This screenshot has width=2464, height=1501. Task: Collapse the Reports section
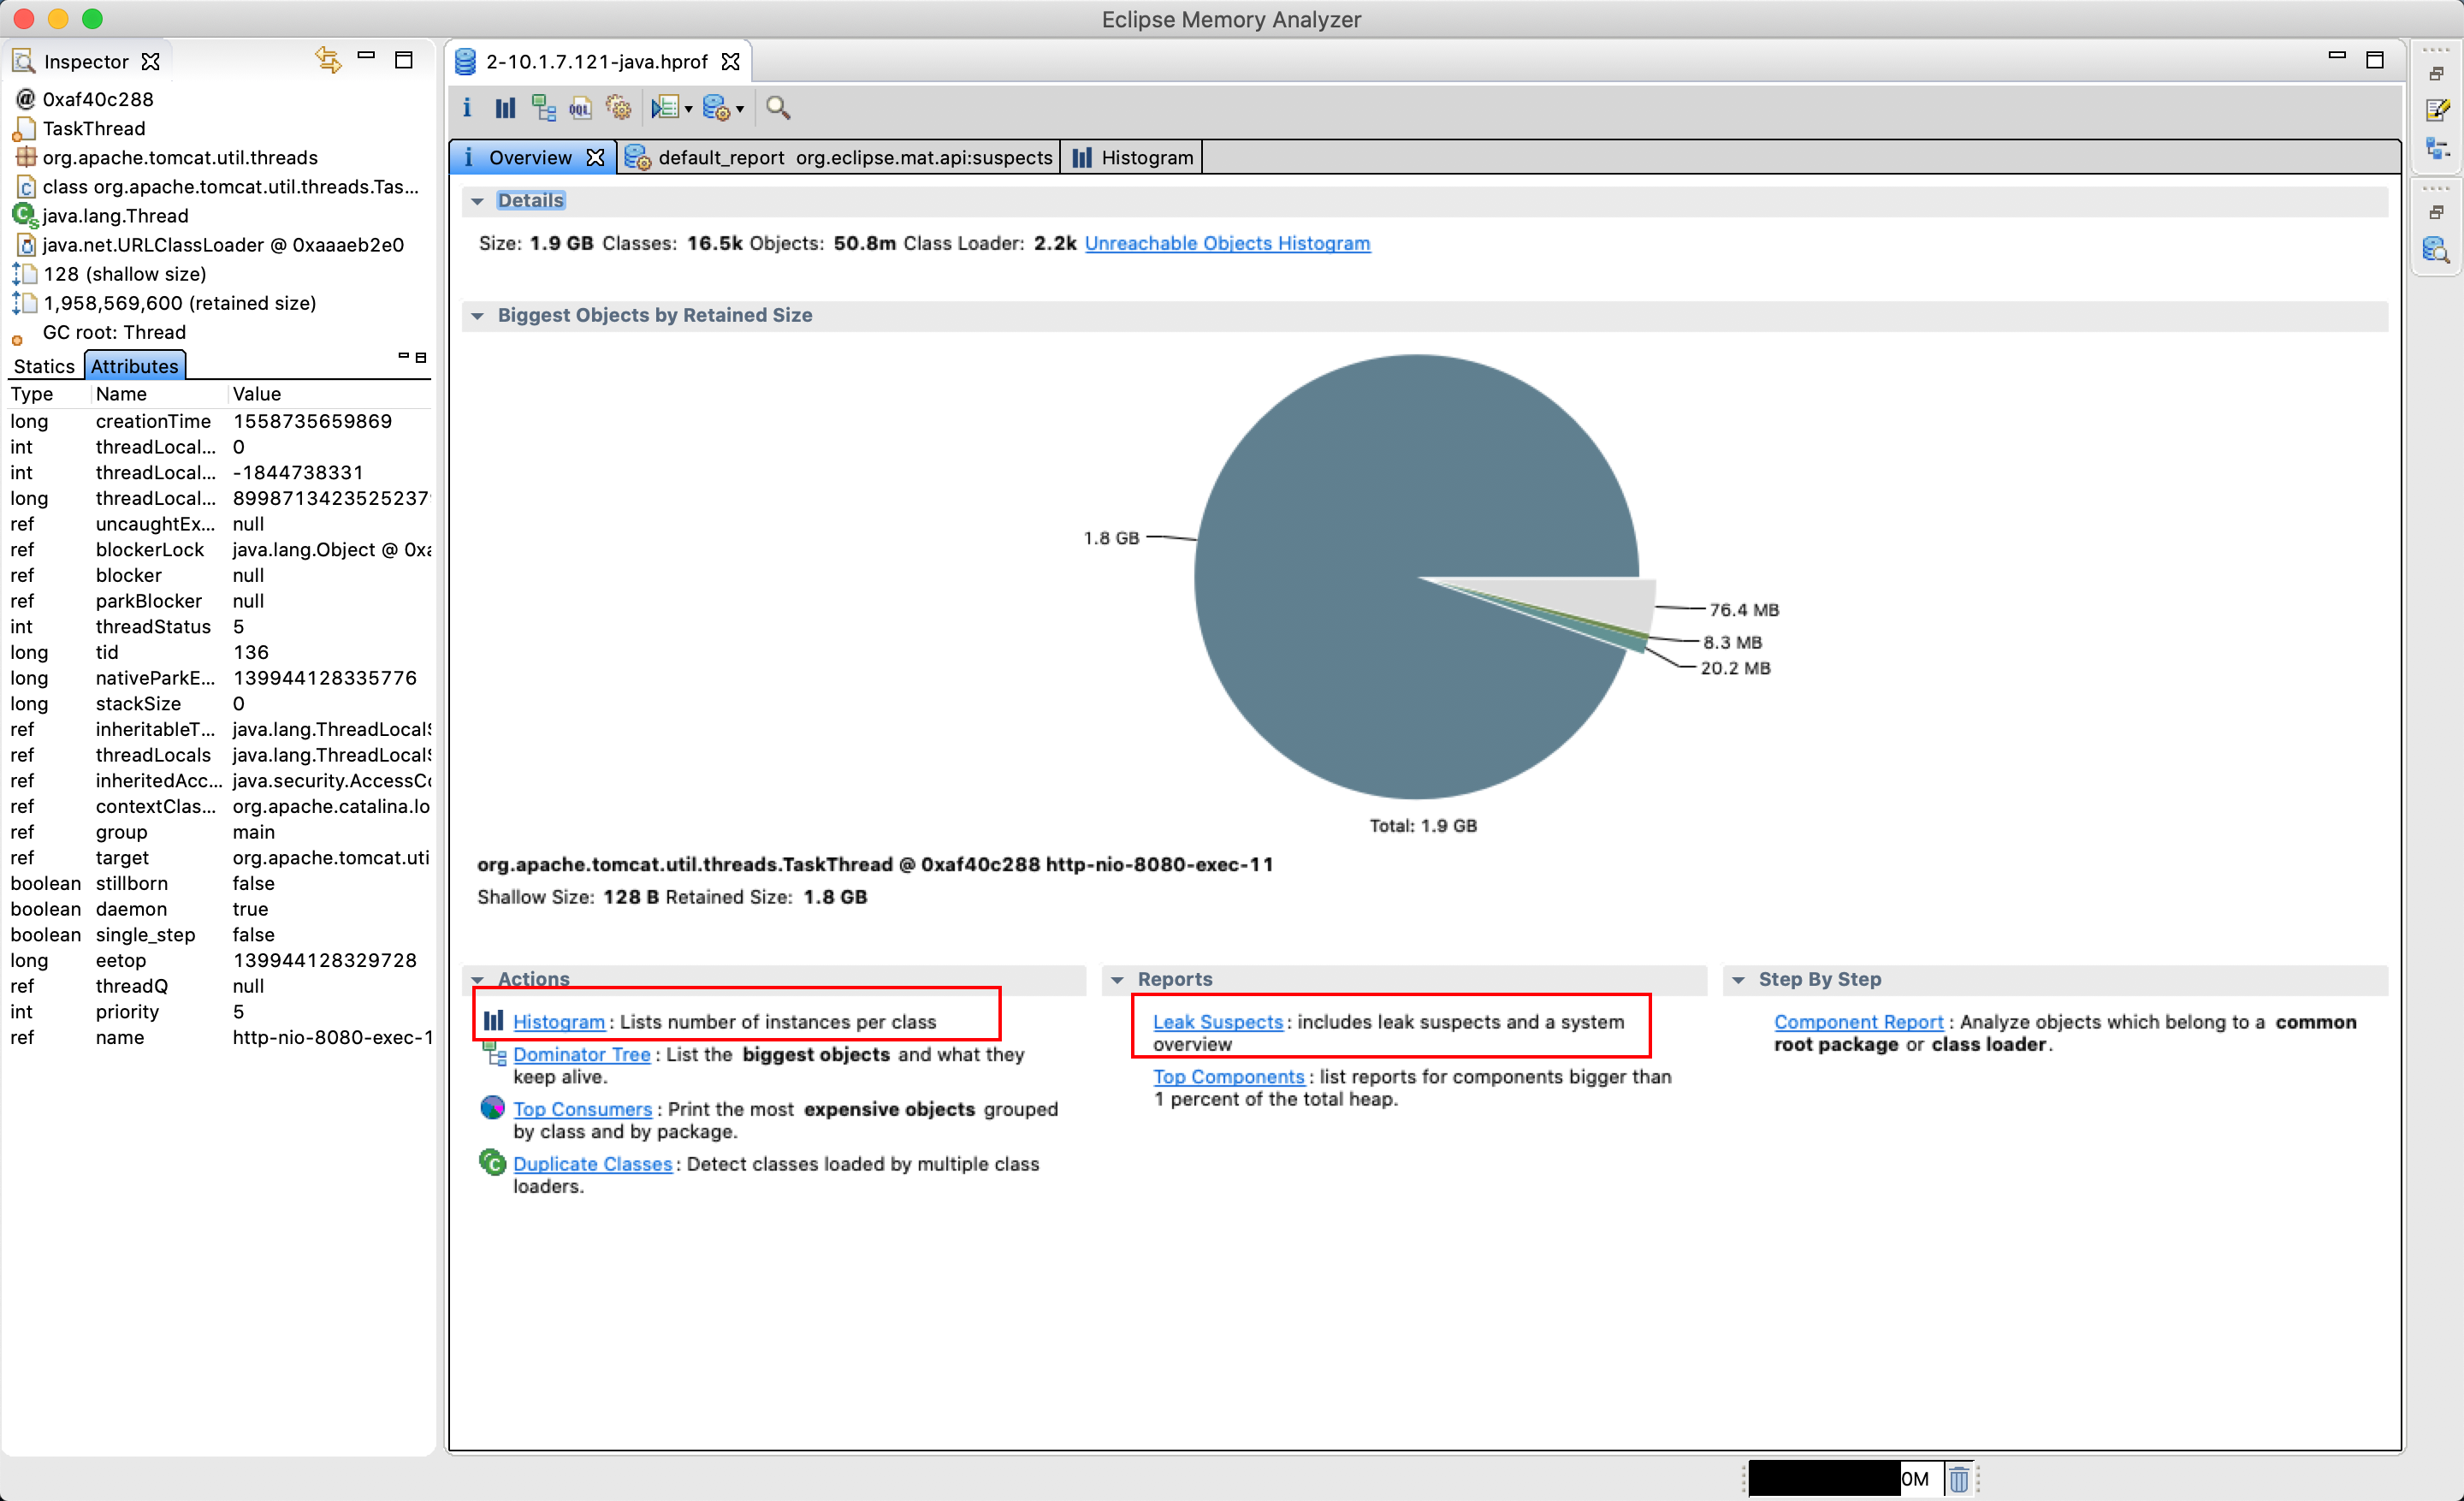1117,980
